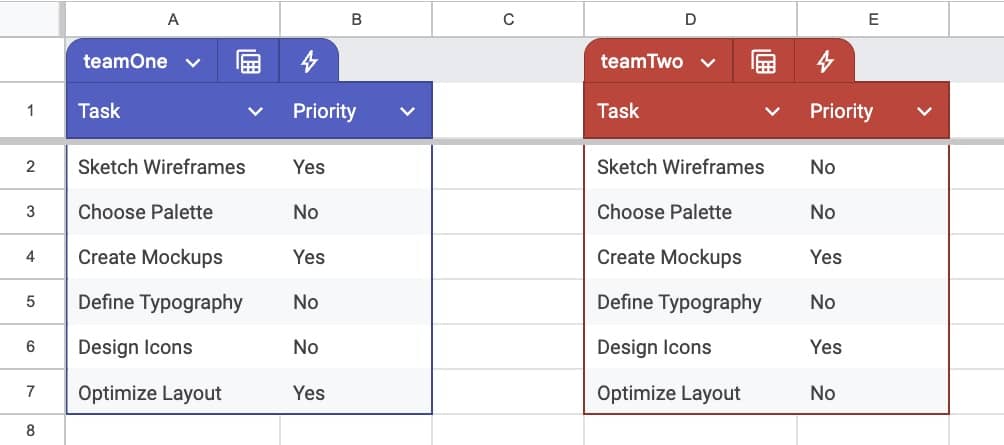Select row 4 header
The image size is (1004, 445).
point(31,257)
